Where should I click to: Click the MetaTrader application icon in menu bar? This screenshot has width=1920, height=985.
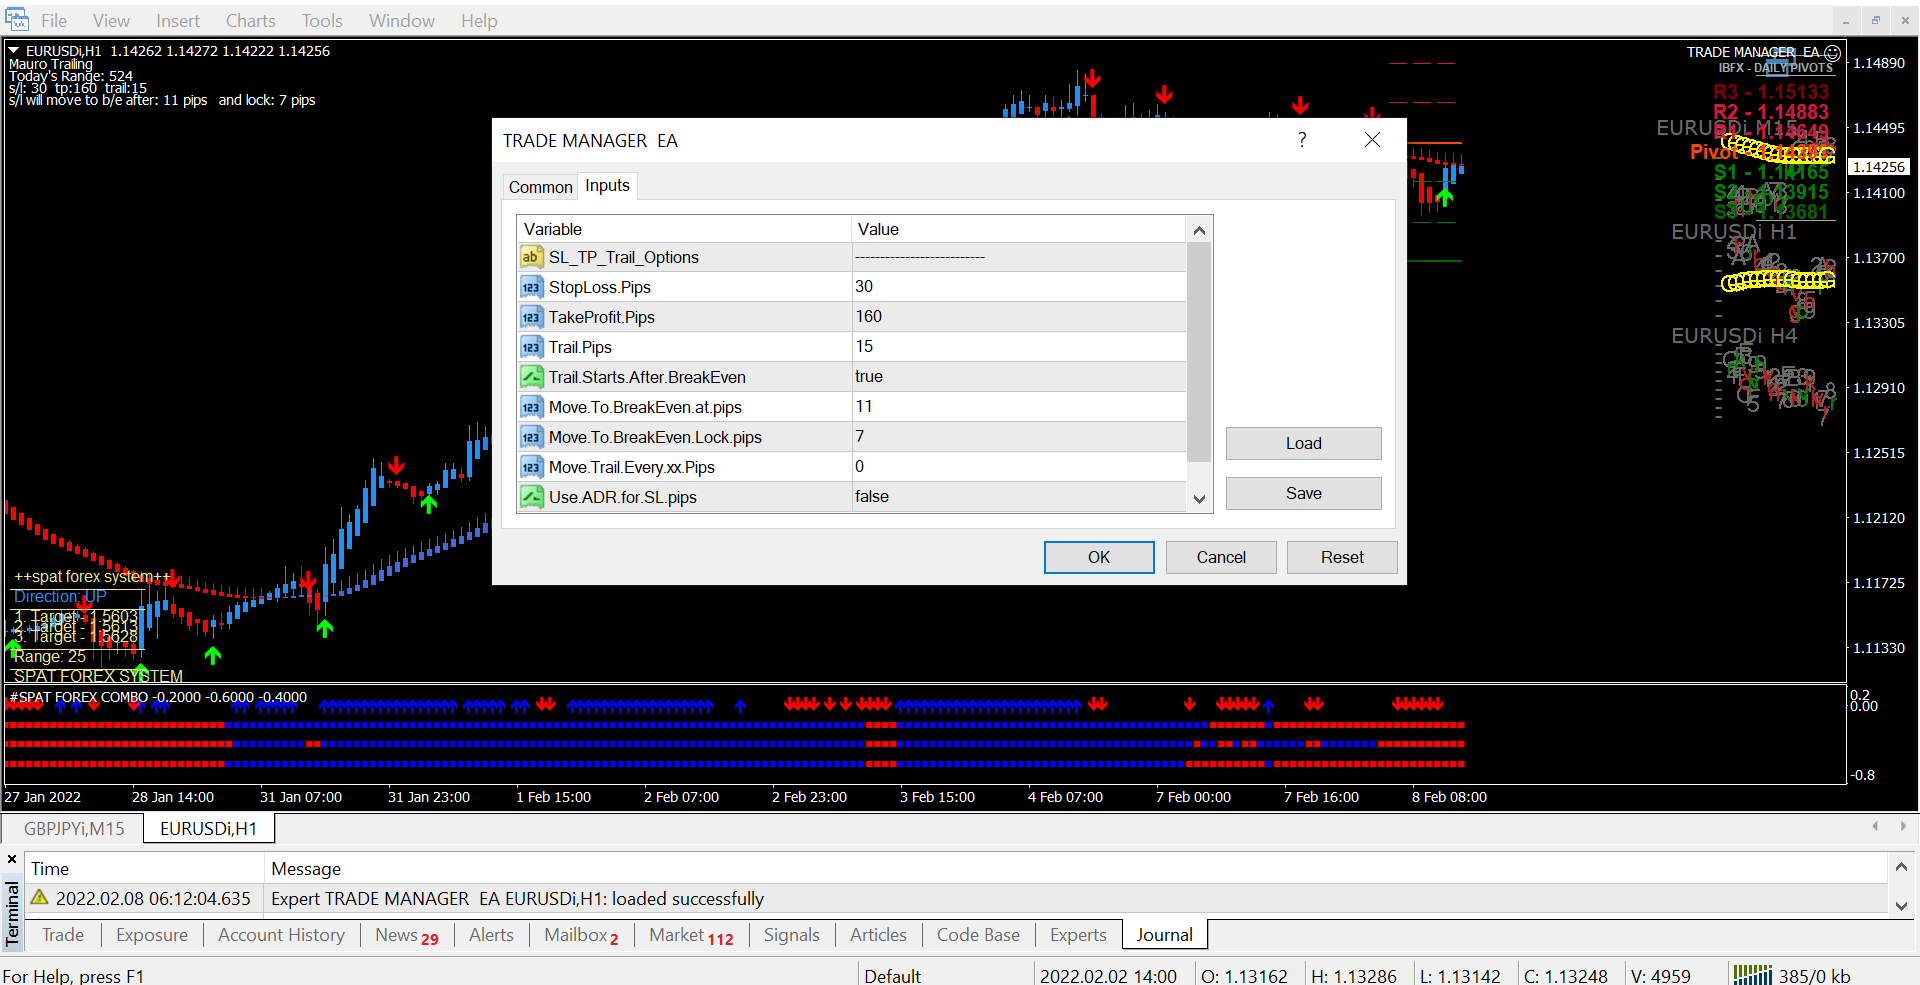17,20
